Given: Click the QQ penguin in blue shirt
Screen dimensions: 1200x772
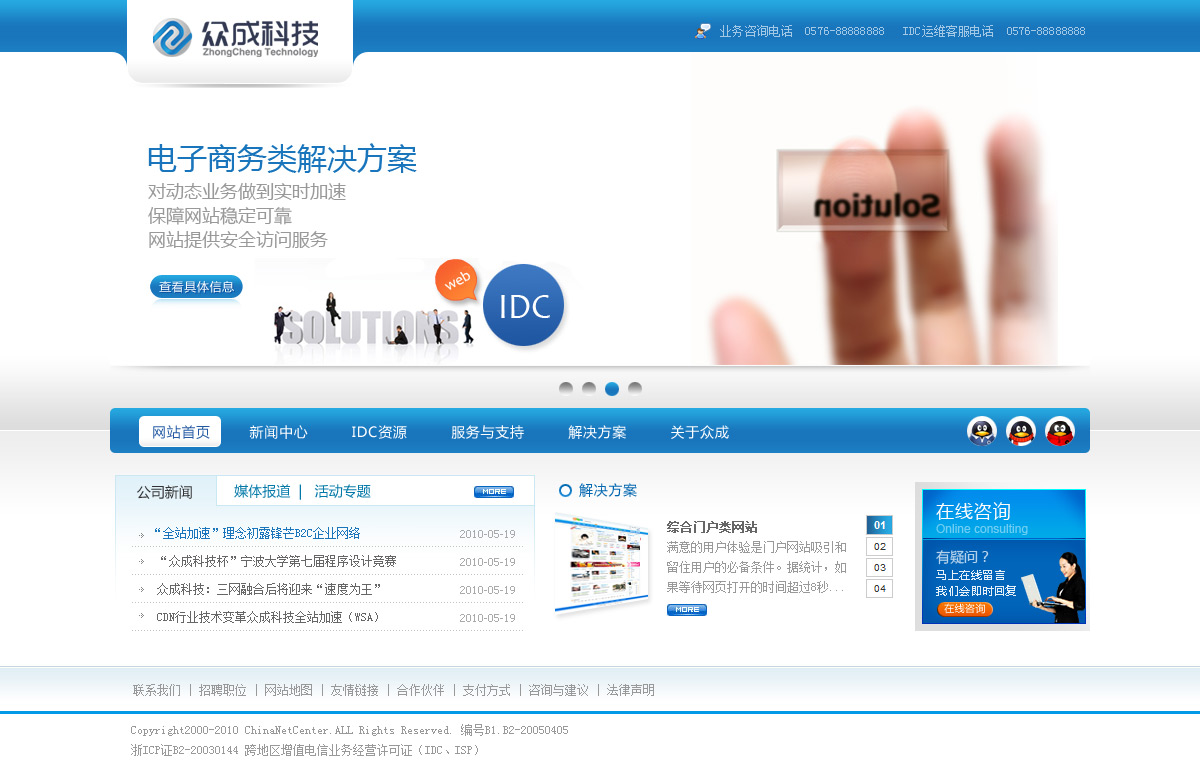Looking at the screenshot, I should (982, 431).
